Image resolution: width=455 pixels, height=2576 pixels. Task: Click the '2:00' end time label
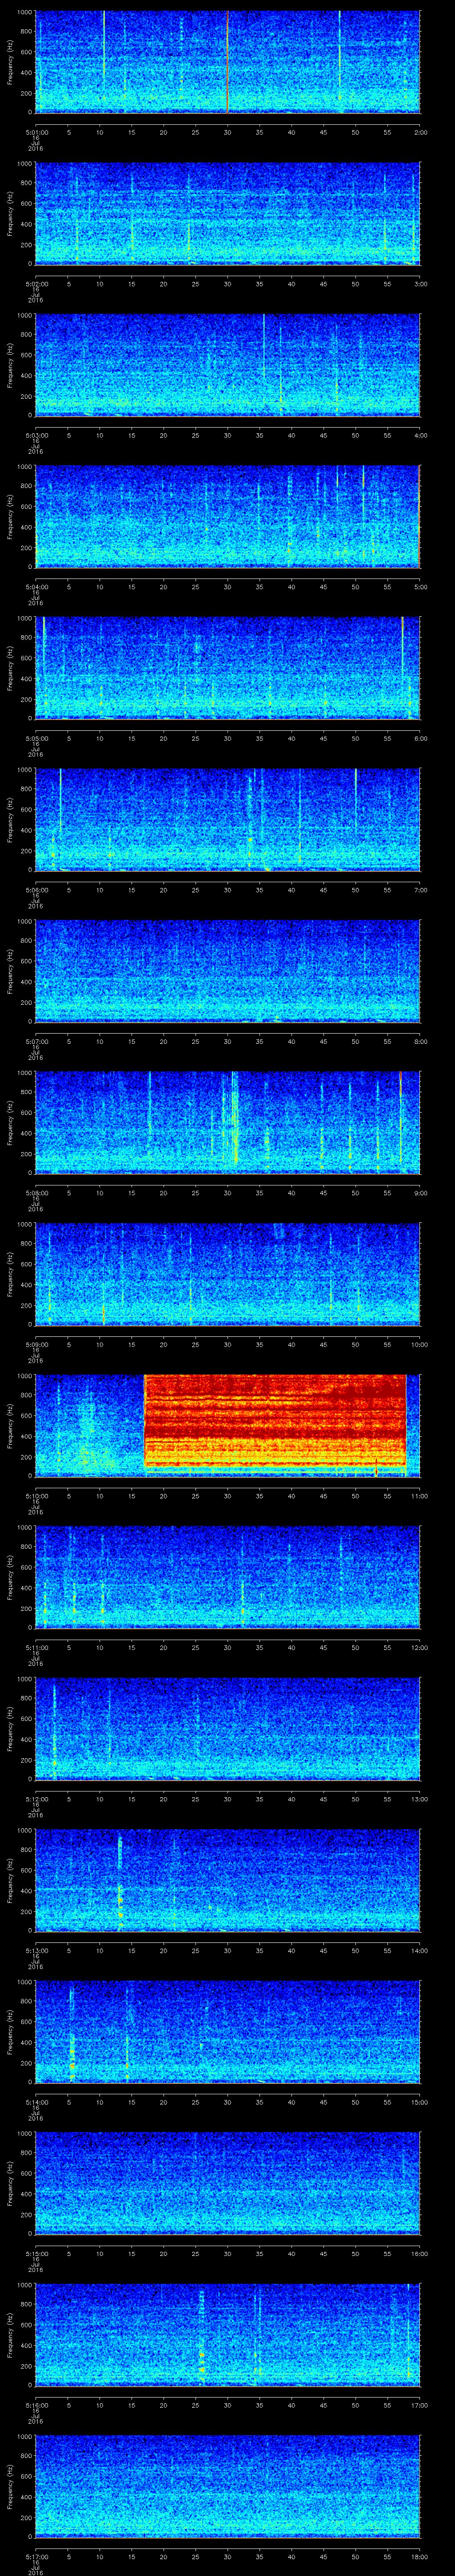tap(420, 132)
